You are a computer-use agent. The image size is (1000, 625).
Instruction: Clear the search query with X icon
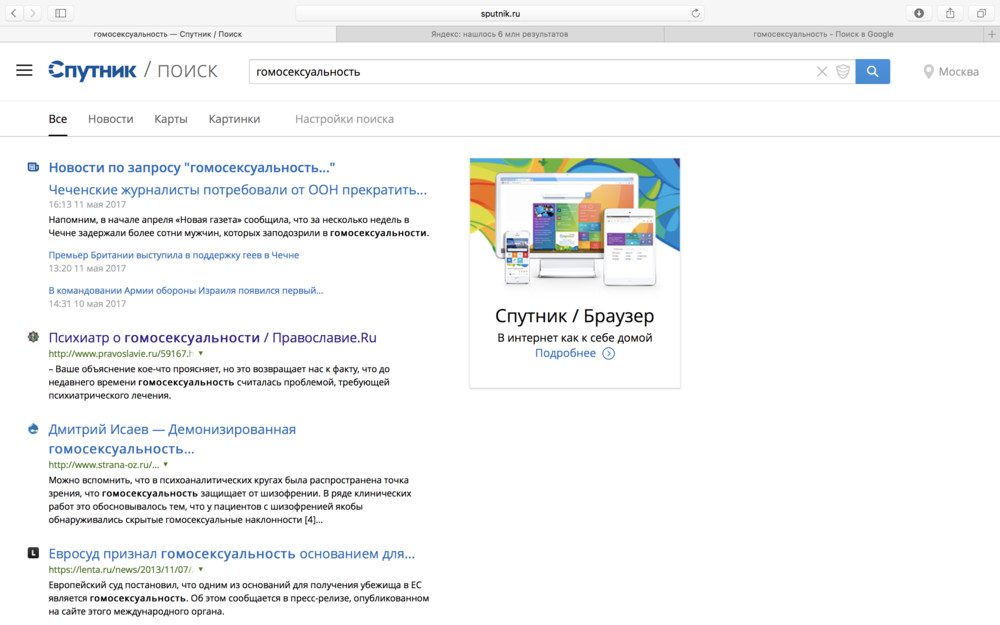coord(822,71)
